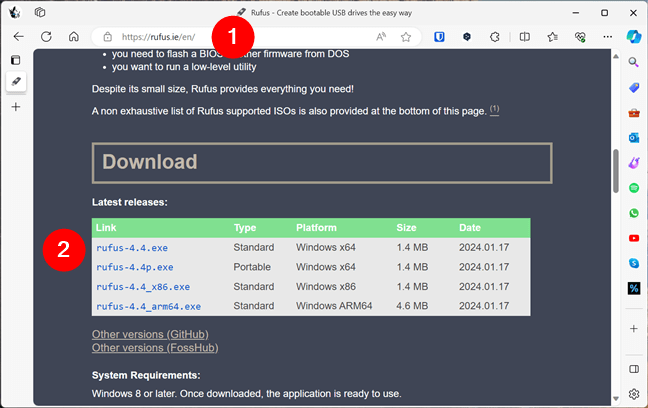This screenshot has width=648, height=408.
Task: Open sidebar Search
Action: click(x=634, y=62)
